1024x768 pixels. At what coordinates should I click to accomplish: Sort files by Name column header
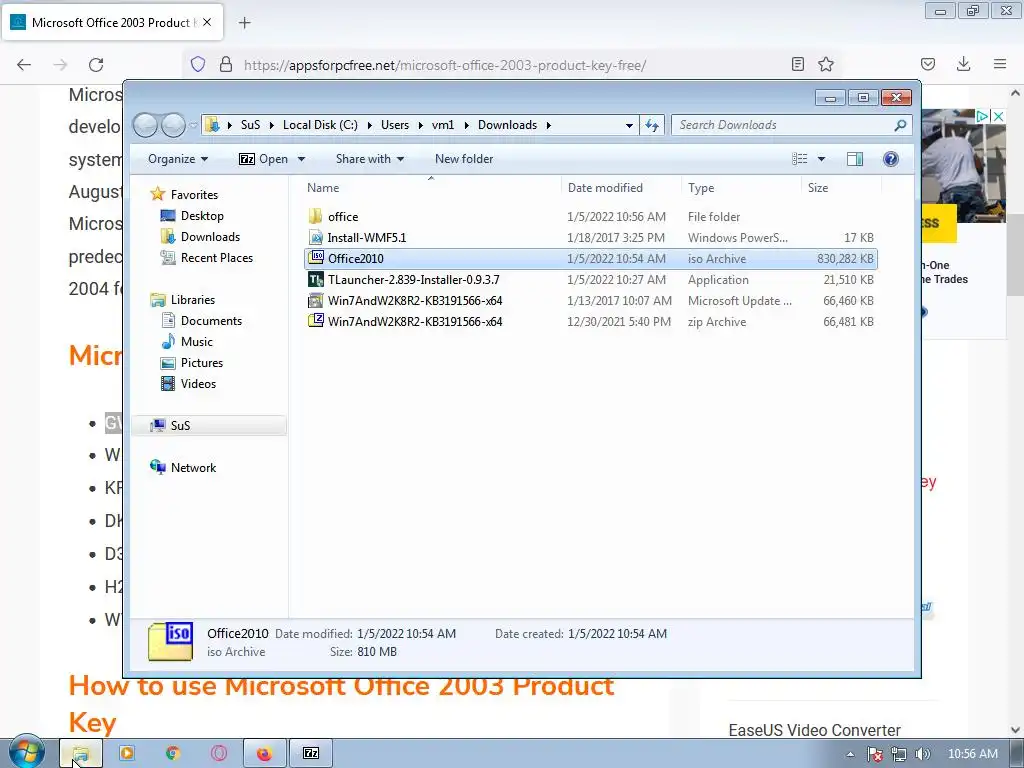coord(430,187)
